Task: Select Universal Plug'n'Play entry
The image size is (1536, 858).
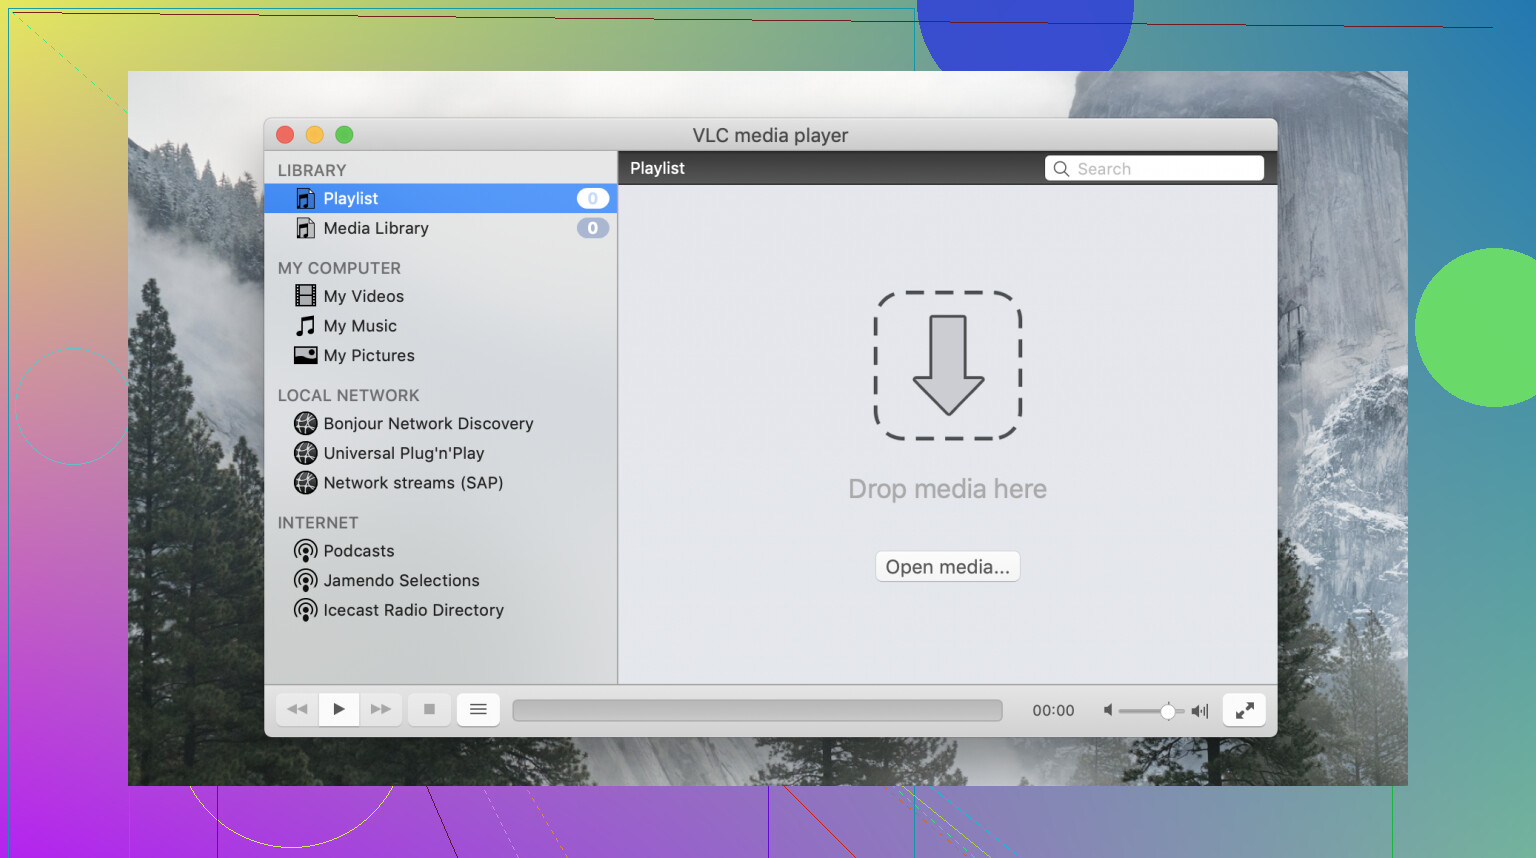Action: [x=403, y=453]
